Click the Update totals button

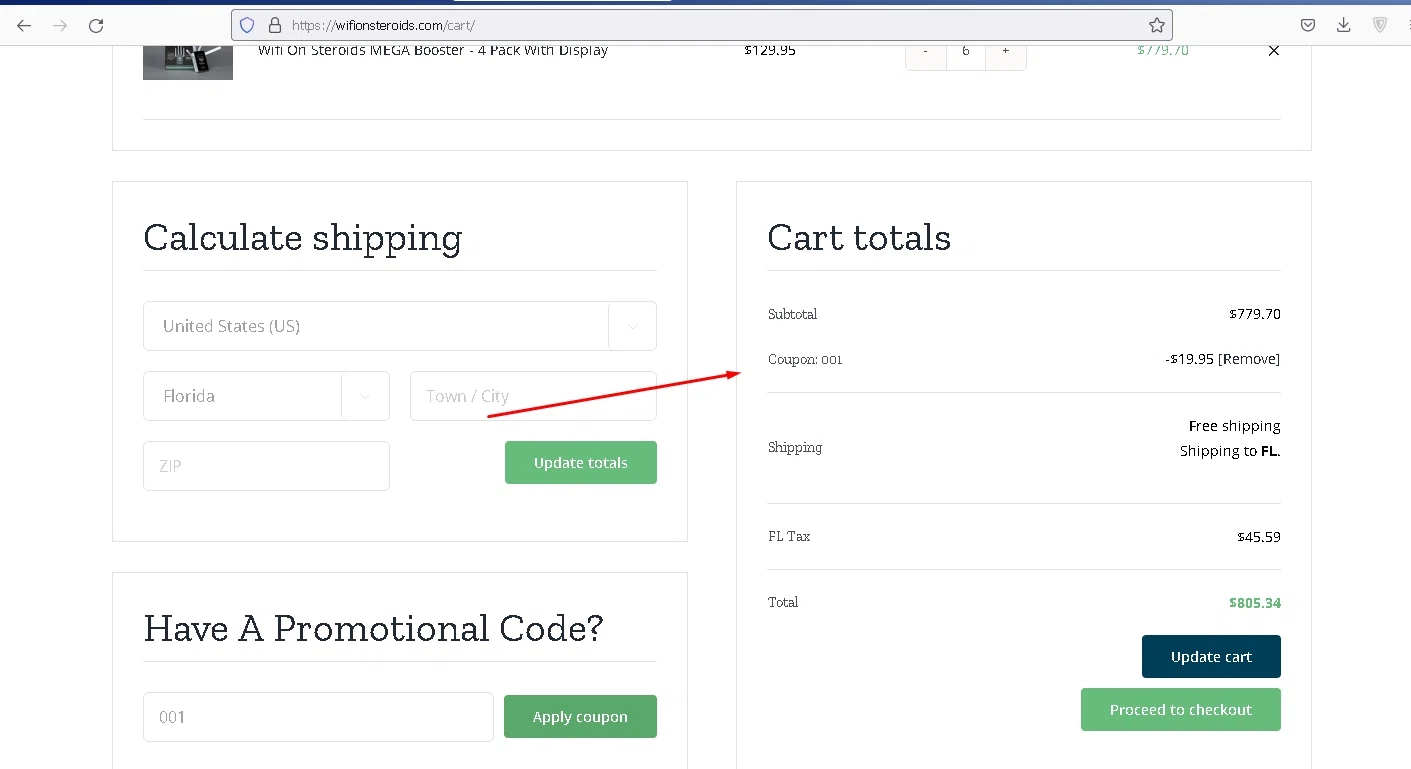click(x=581, y=463)
